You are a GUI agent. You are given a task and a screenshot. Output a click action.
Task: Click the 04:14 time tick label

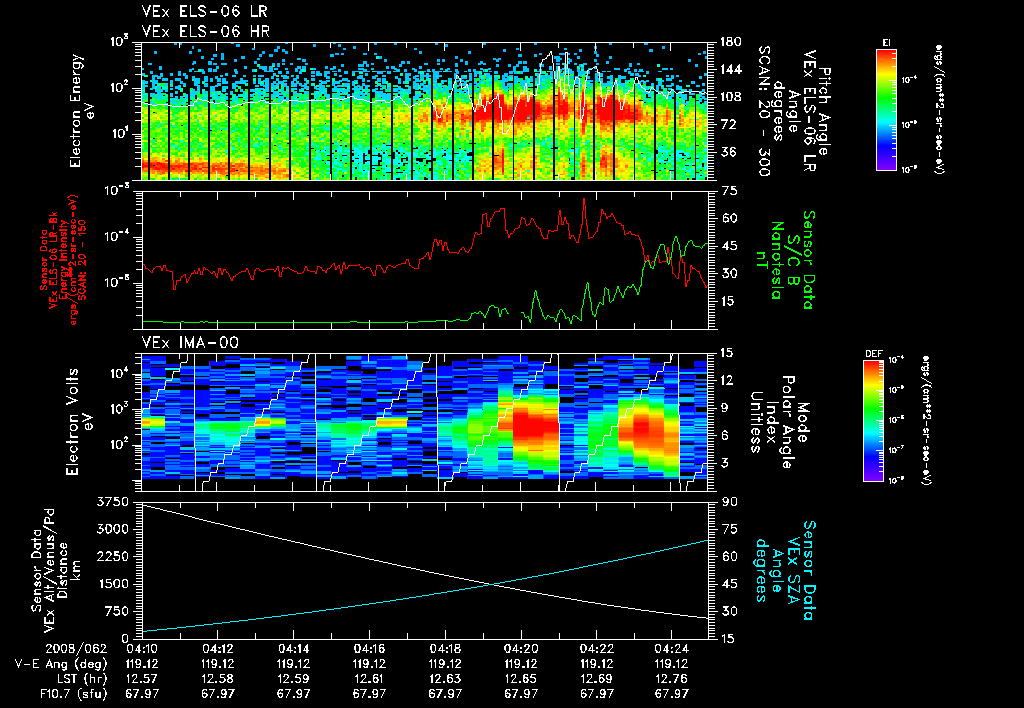(x=293, y=649)
